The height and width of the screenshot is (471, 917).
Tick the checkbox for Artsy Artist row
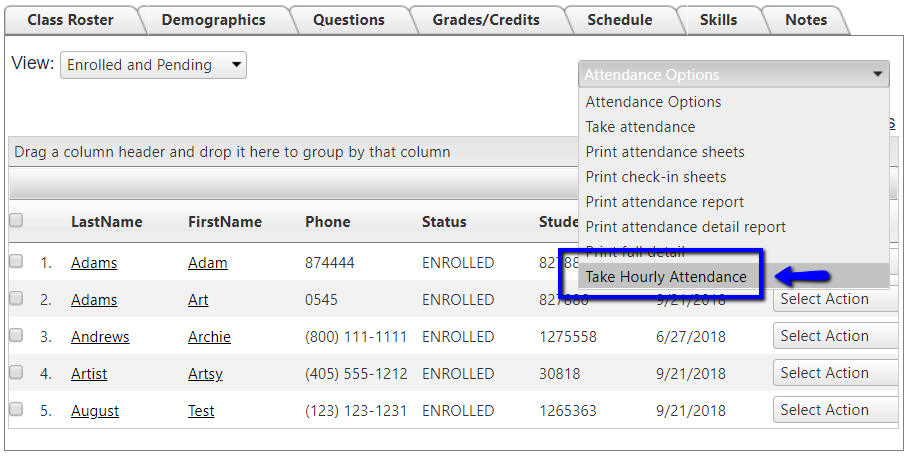(x=16, y=373)
